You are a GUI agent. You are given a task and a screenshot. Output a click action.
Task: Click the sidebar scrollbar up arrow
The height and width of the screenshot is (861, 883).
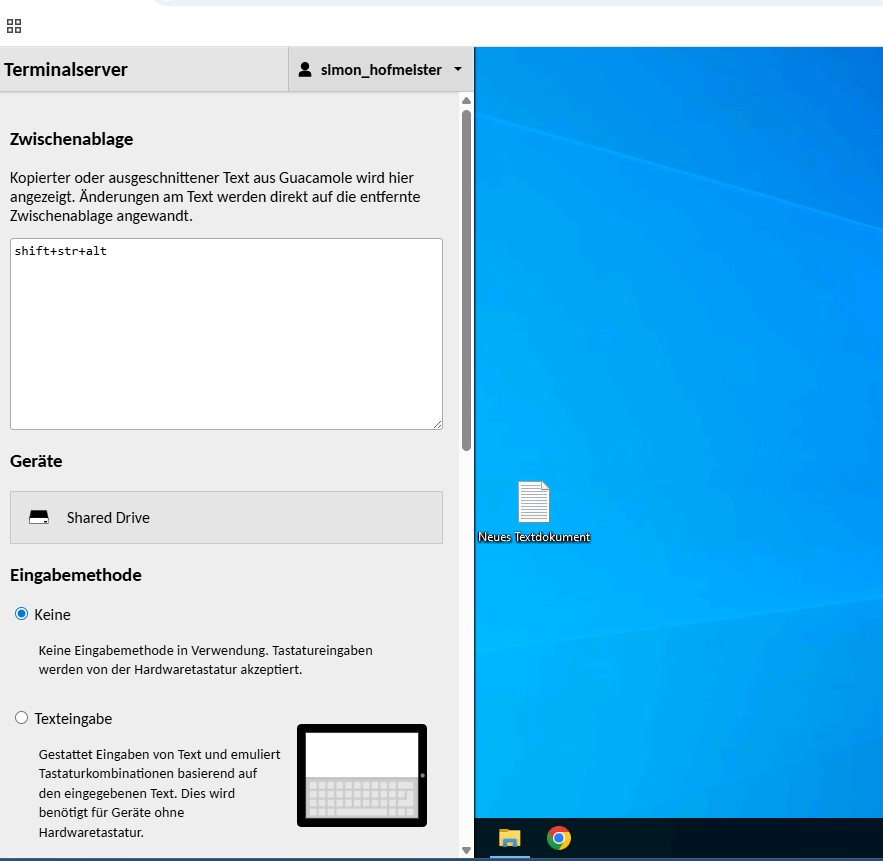(x=466, y=99)
